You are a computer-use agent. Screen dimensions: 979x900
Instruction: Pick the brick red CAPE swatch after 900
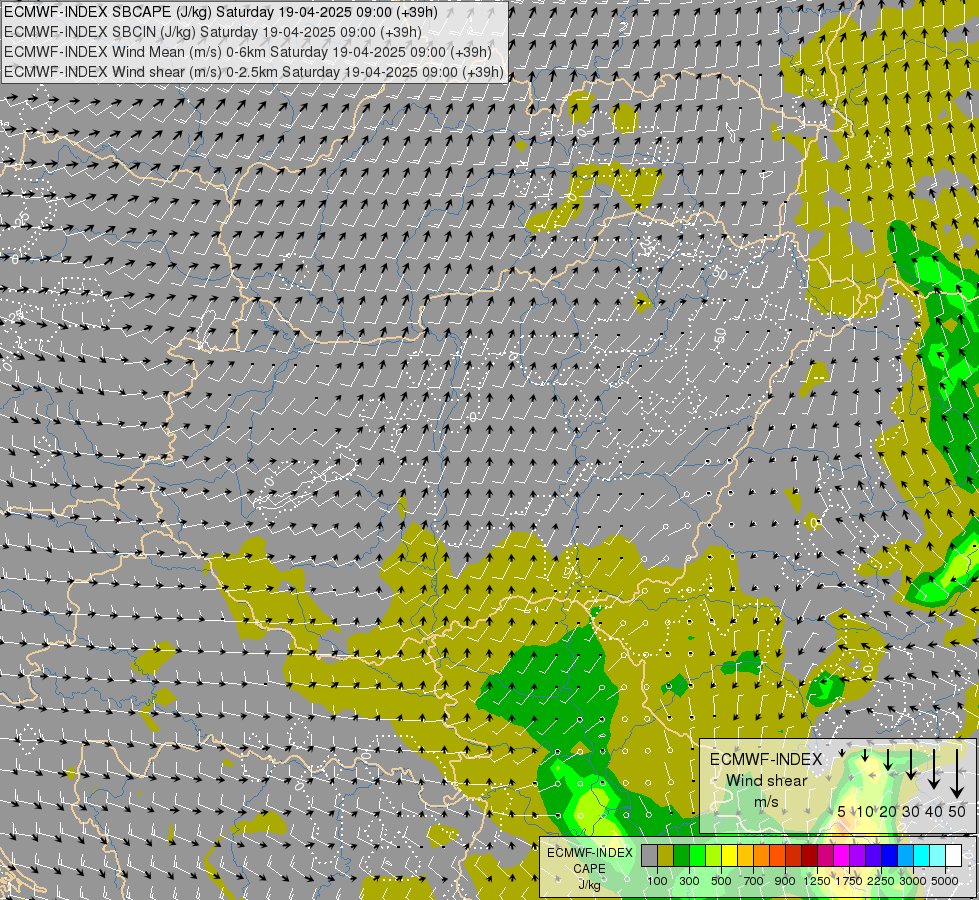pos(794,856)
